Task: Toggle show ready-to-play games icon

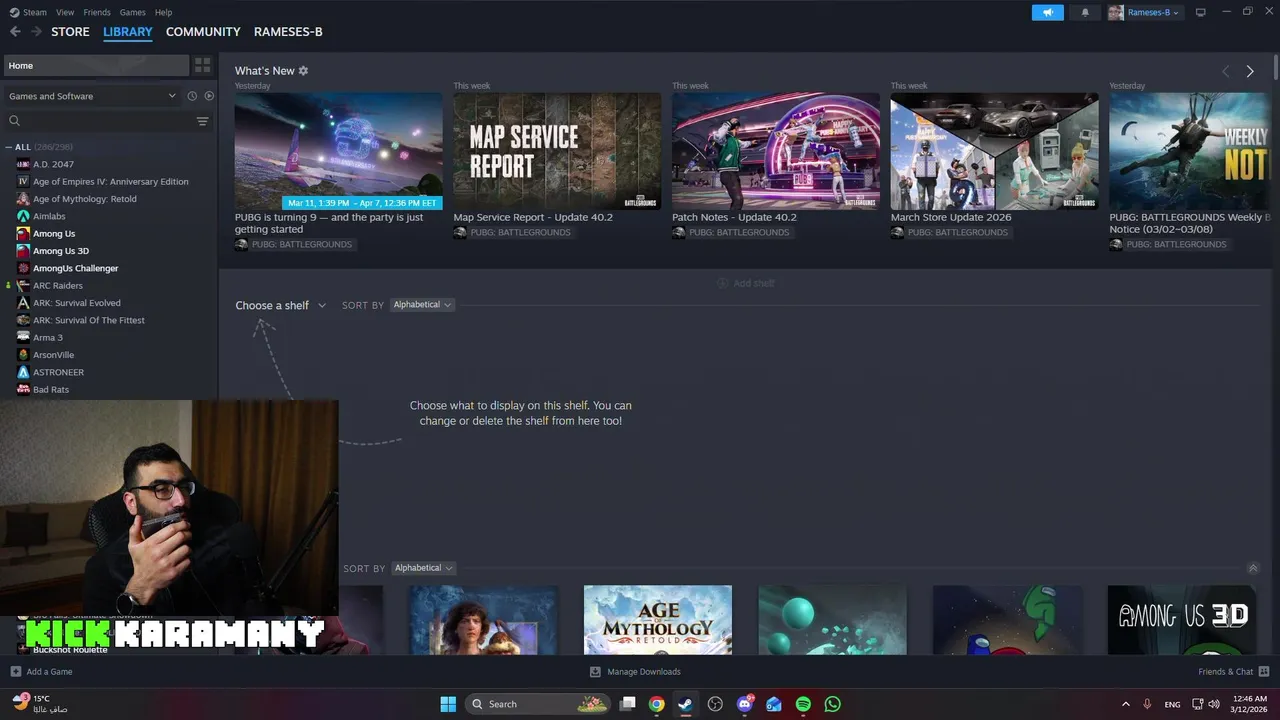Action: click(209, 96)
